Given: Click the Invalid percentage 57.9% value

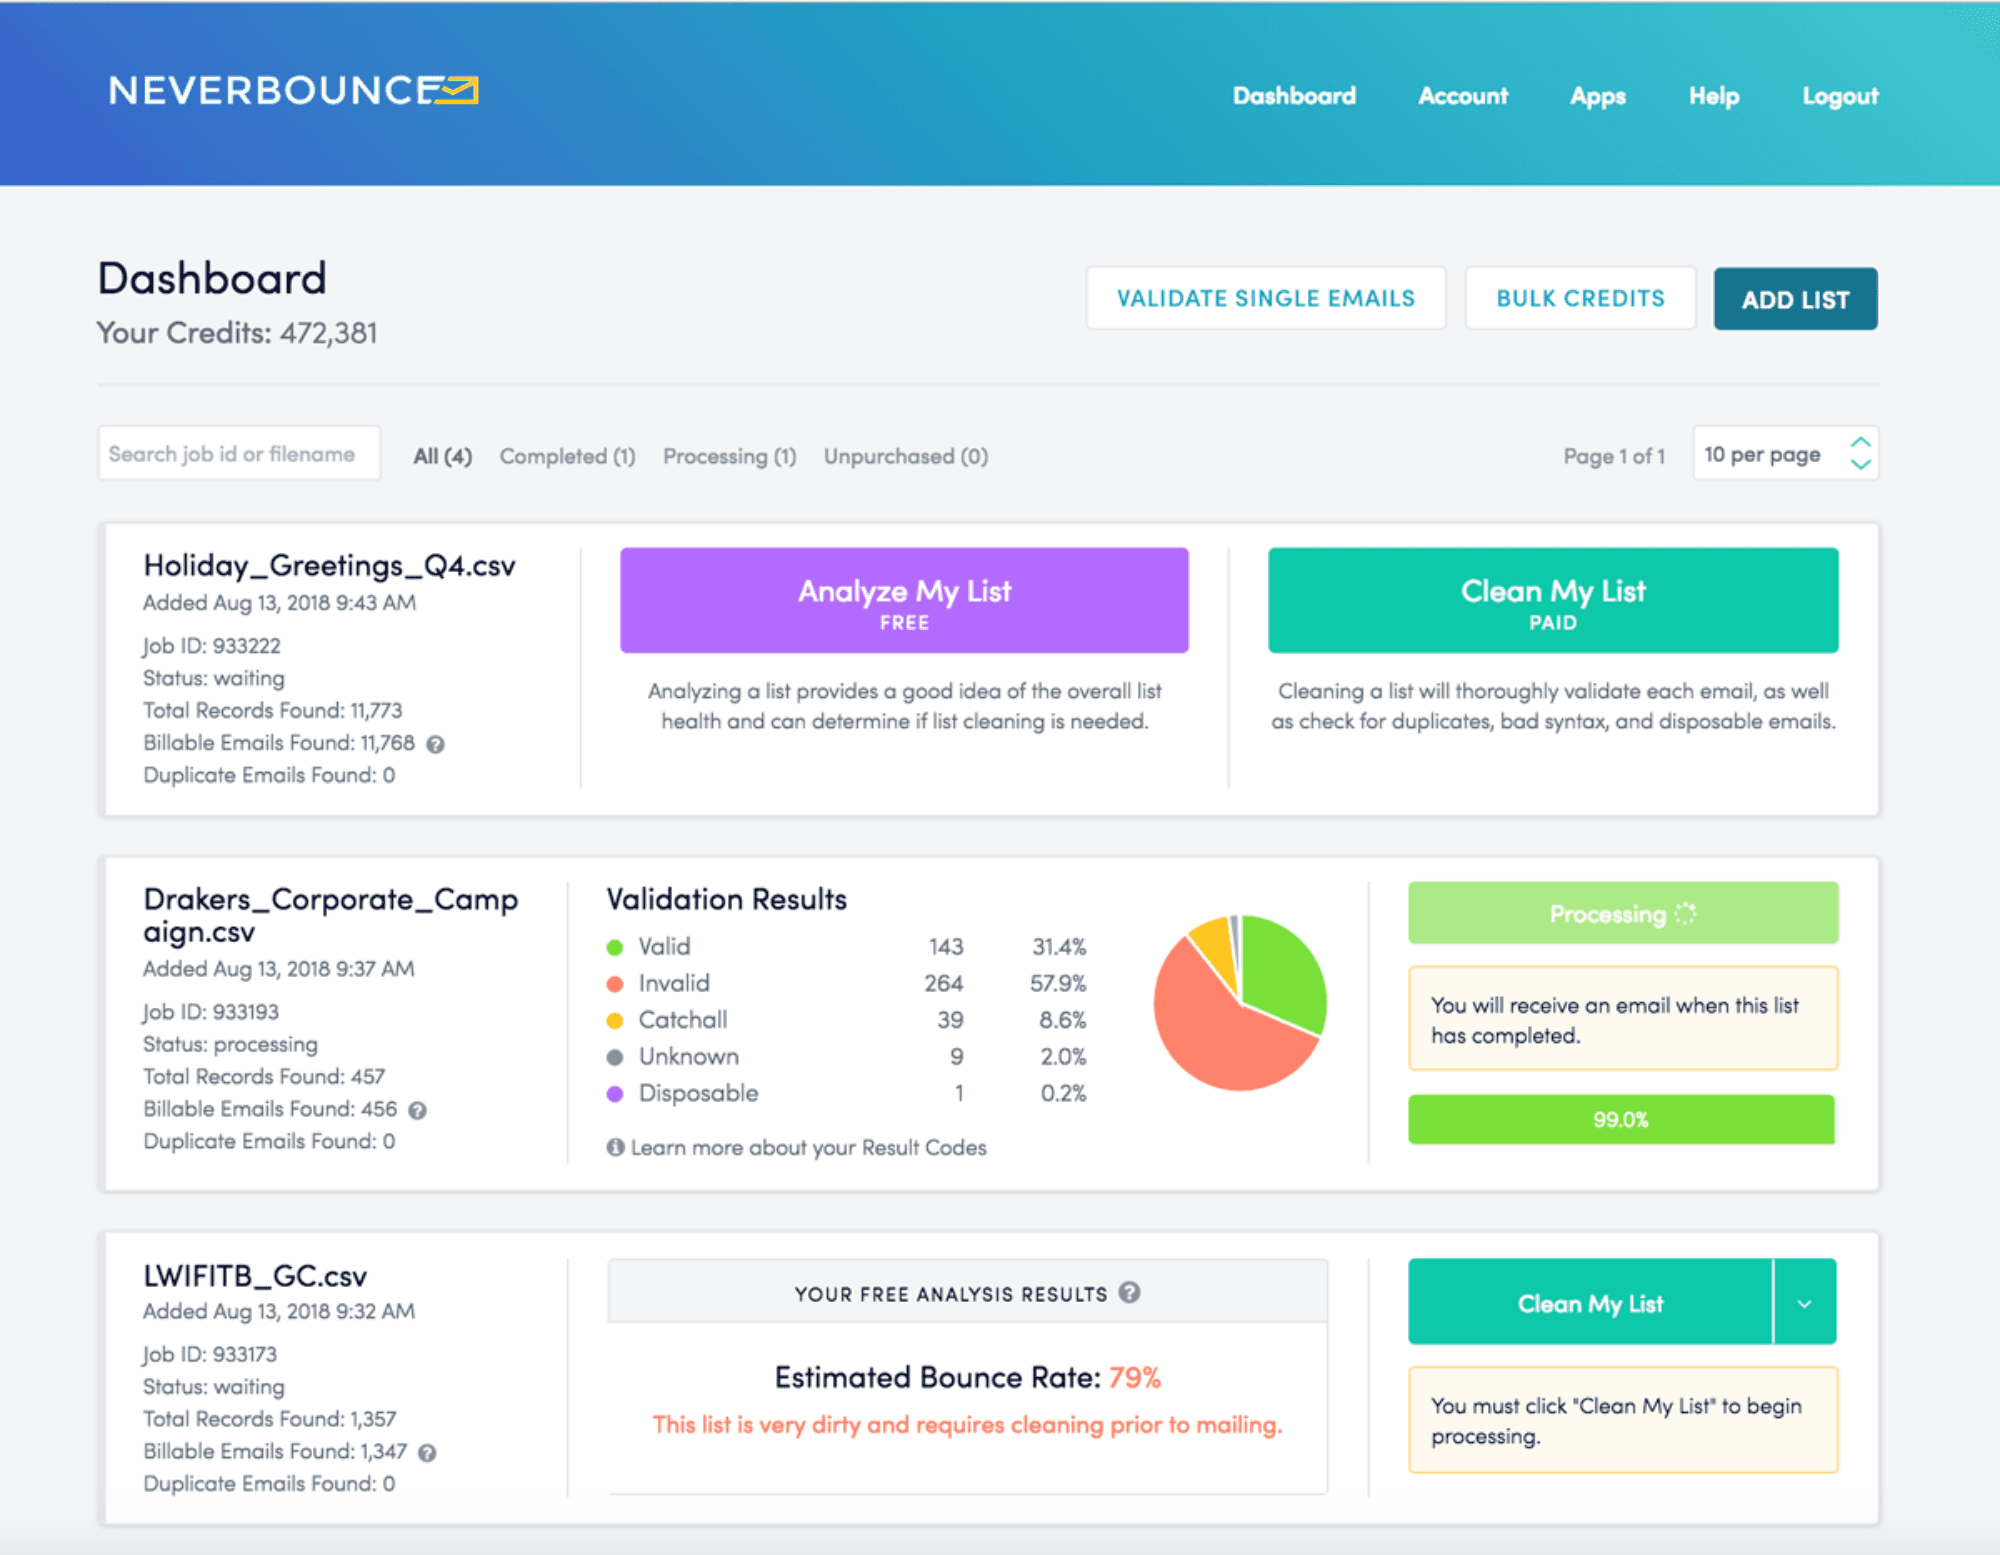Looking at the screenshot, I should pyautogui.click(x=1058, y=984).
